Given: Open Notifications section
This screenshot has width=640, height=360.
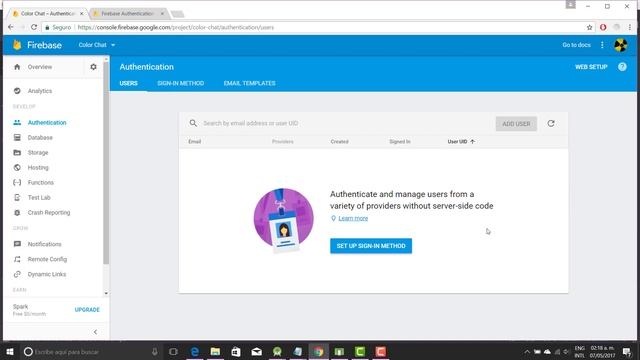Looking at the screenshot, I should click(x=44, y=244).
